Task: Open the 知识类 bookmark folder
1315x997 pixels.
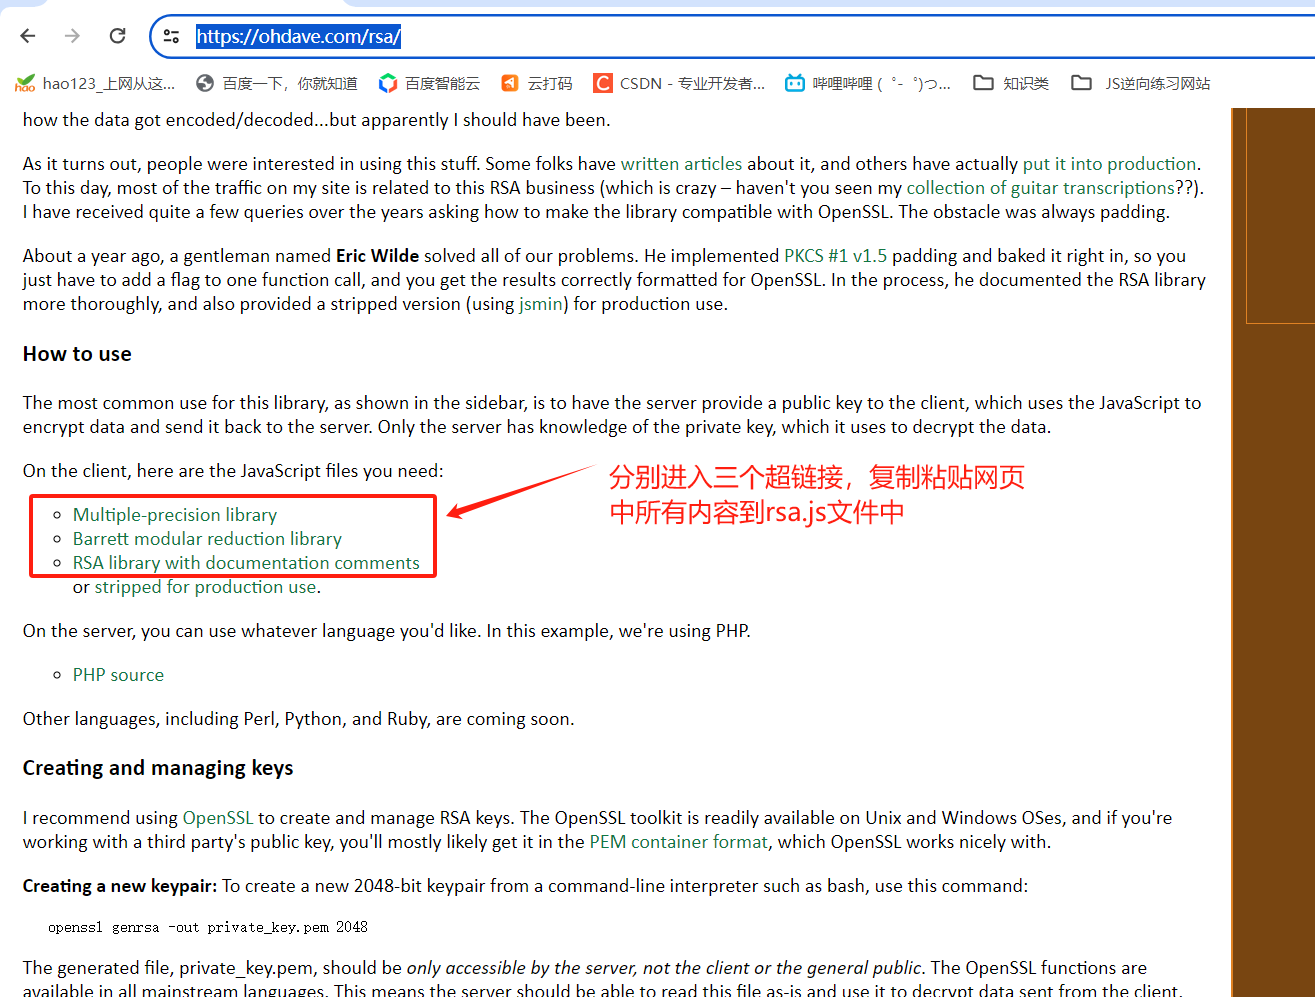Action: coord(1011,83)
